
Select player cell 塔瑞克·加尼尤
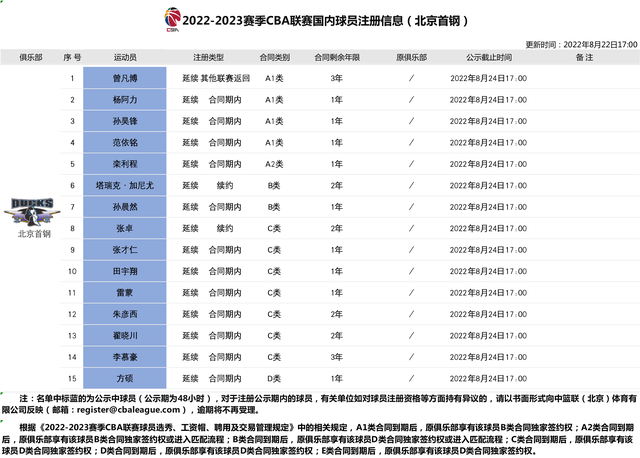(x=125, y=186)
